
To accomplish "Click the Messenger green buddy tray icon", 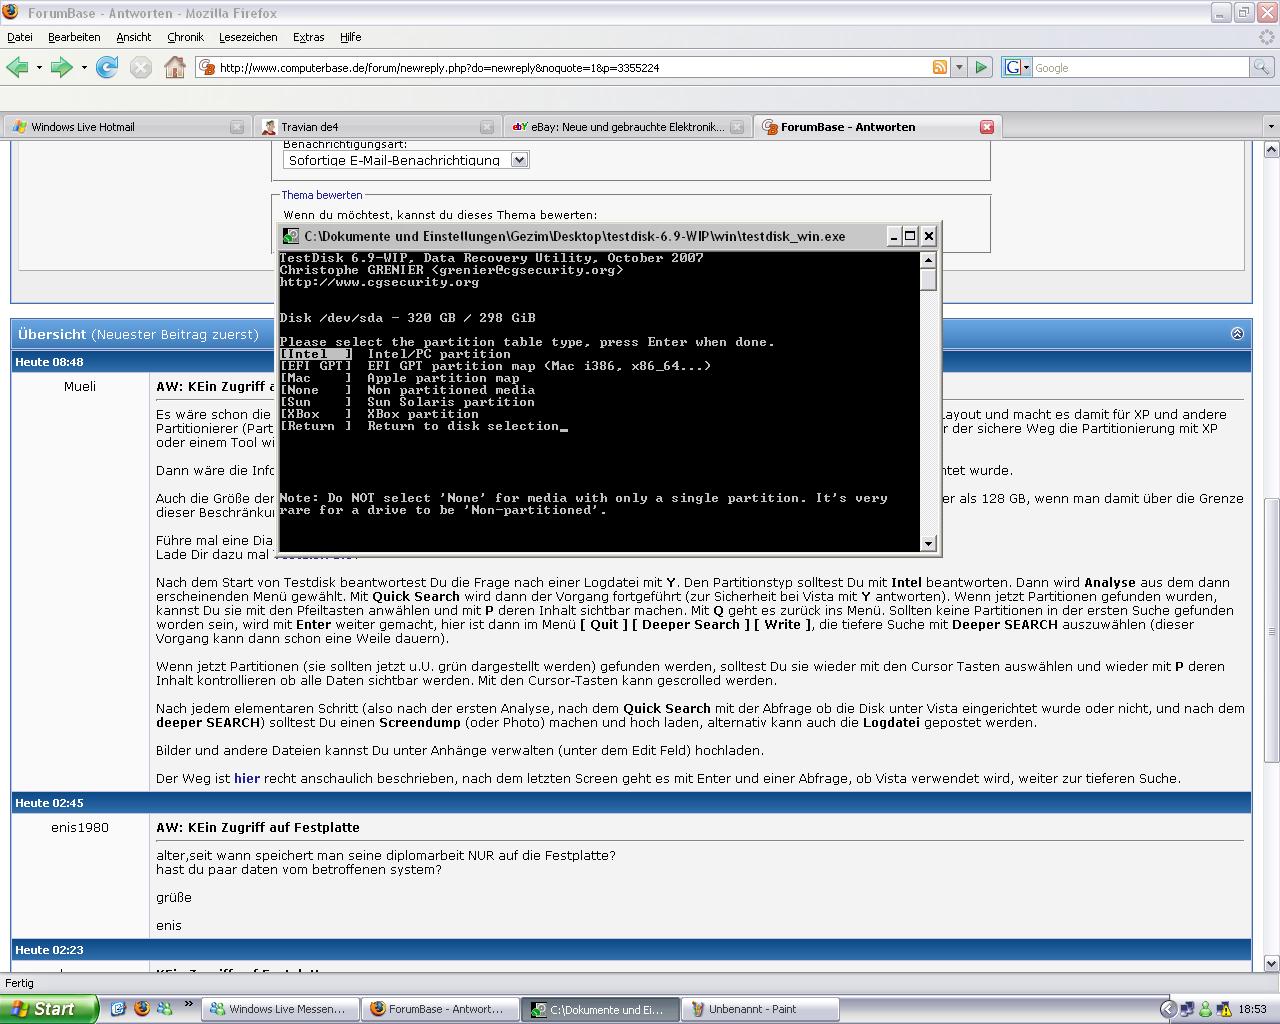I will [1205, 1009].
